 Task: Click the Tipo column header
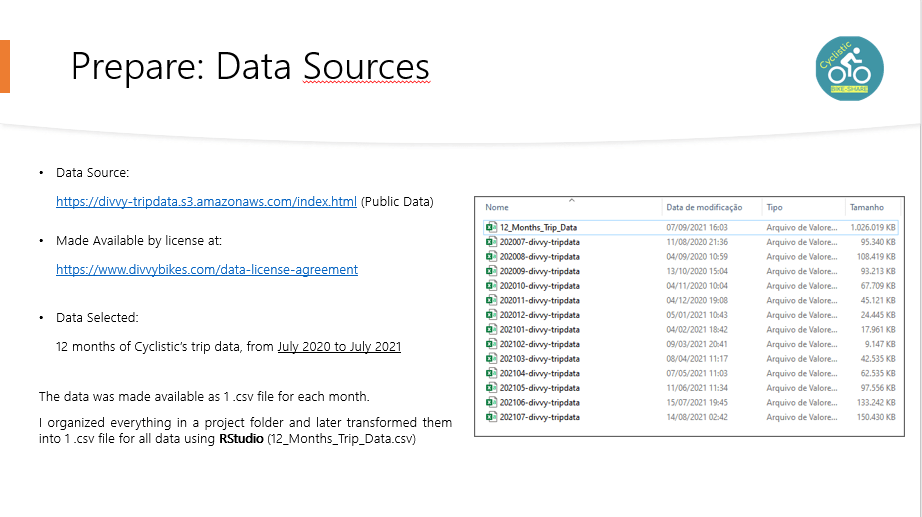775,208
